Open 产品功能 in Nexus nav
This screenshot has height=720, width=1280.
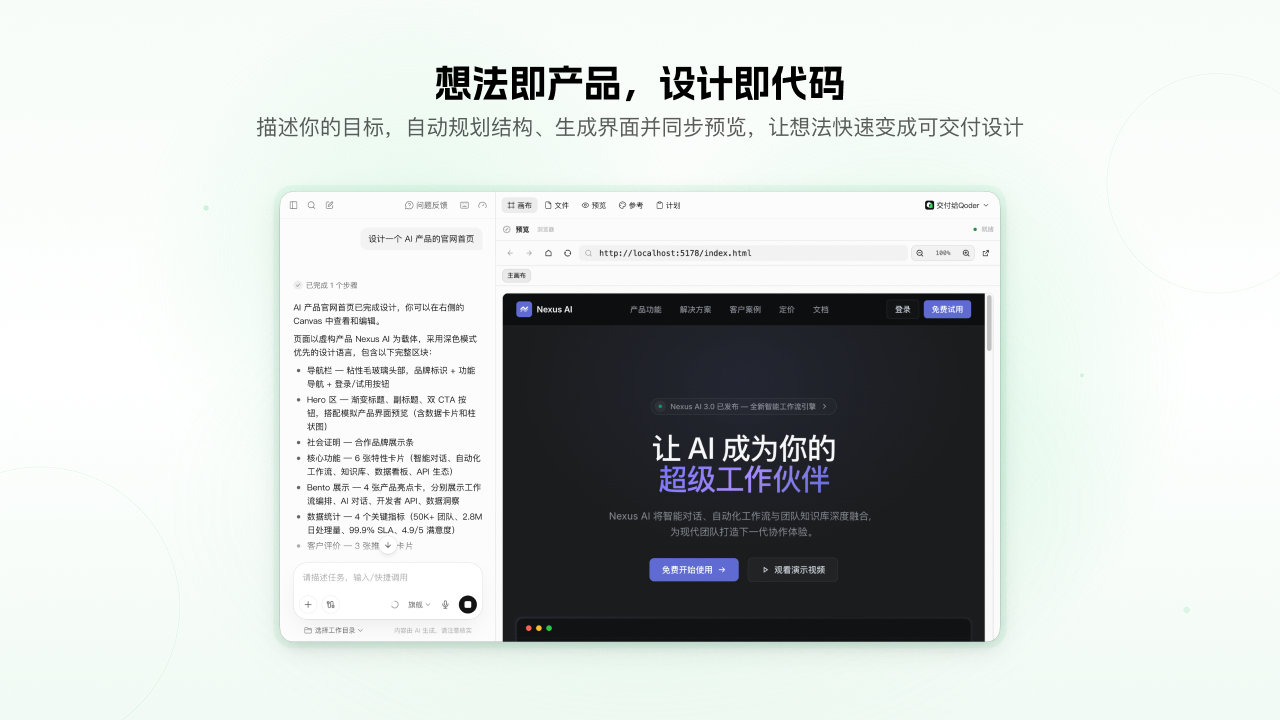tap(645, 309)
